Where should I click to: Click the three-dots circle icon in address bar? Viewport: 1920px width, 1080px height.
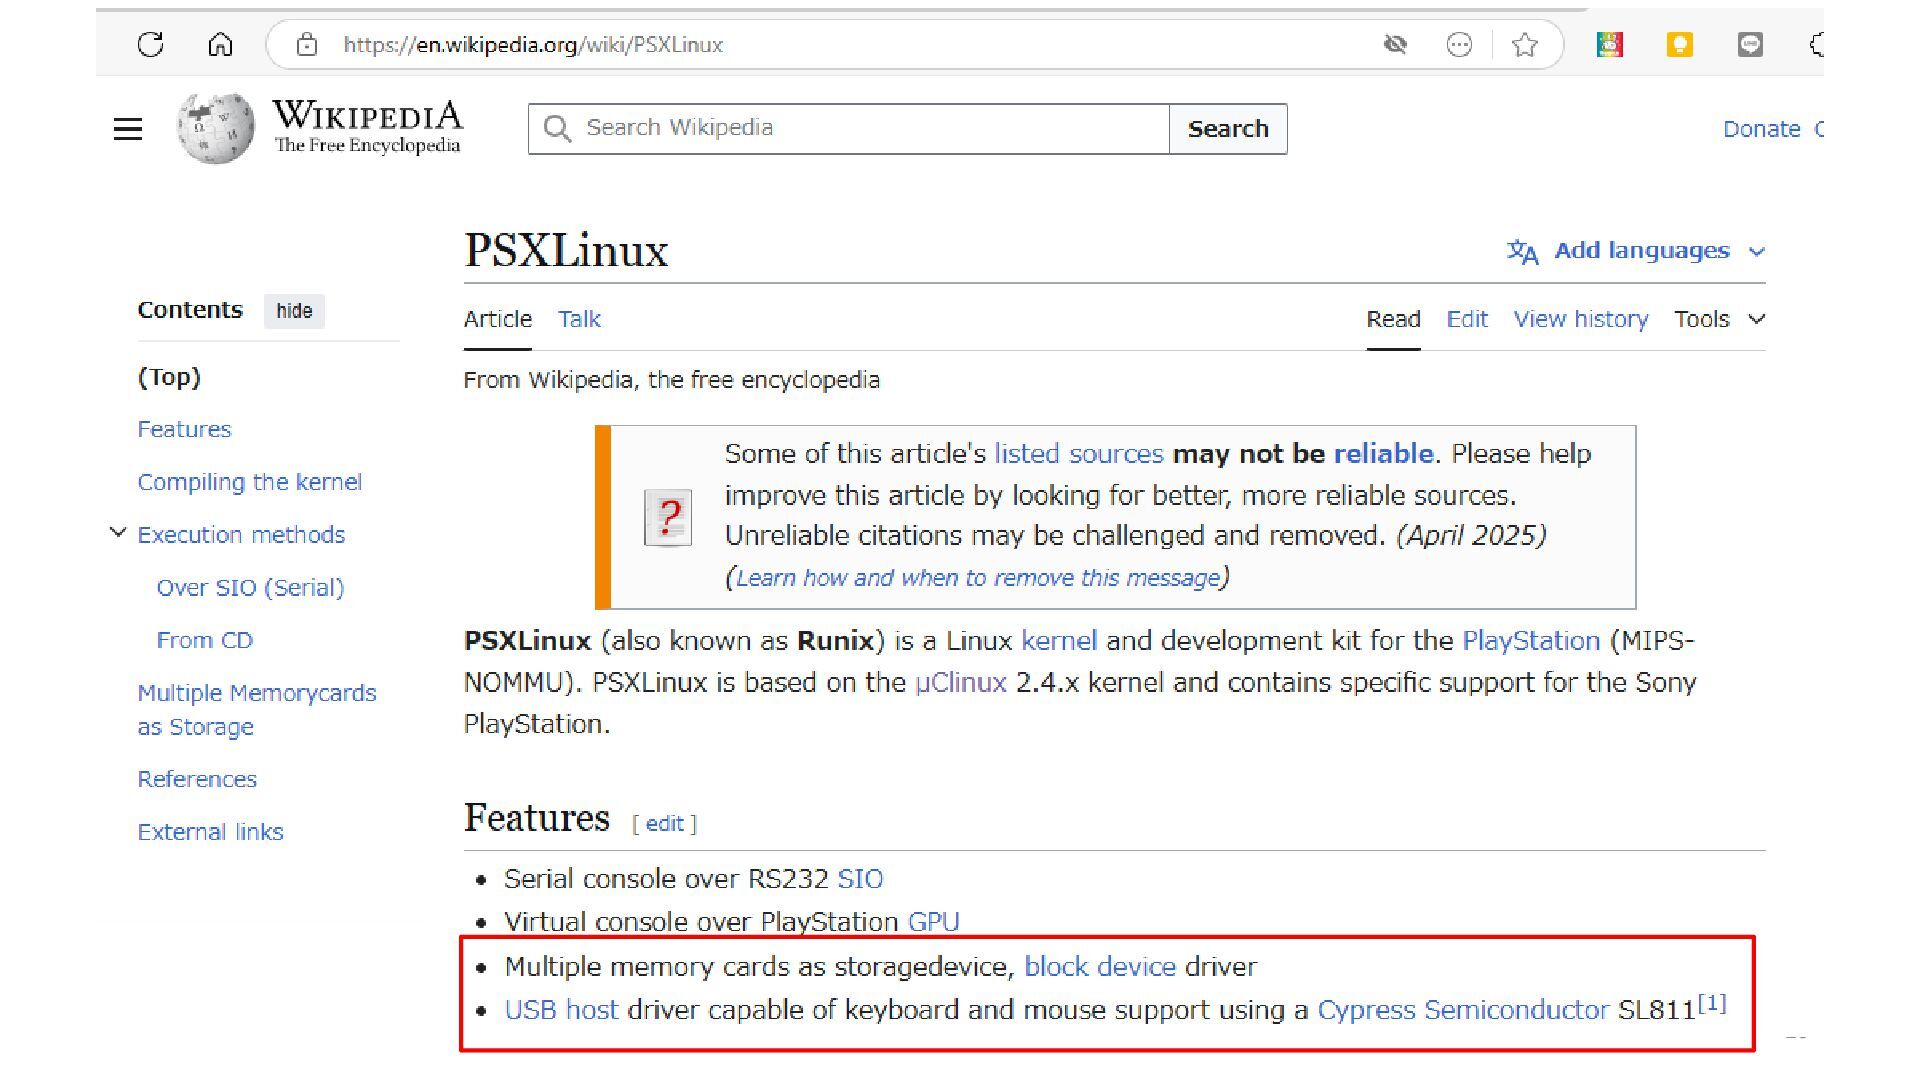(x=1459, y=45)
